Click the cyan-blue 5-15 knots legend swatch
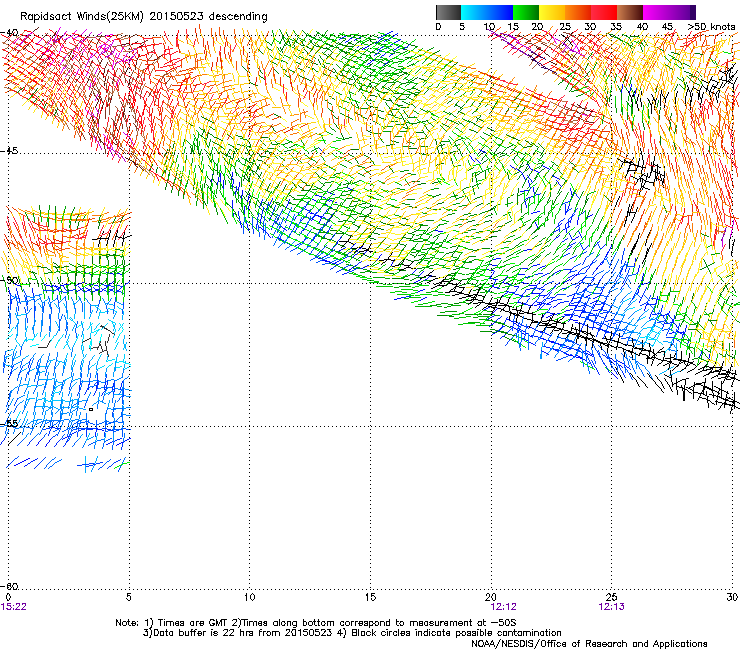740x650 pixels. click(487, 12)
